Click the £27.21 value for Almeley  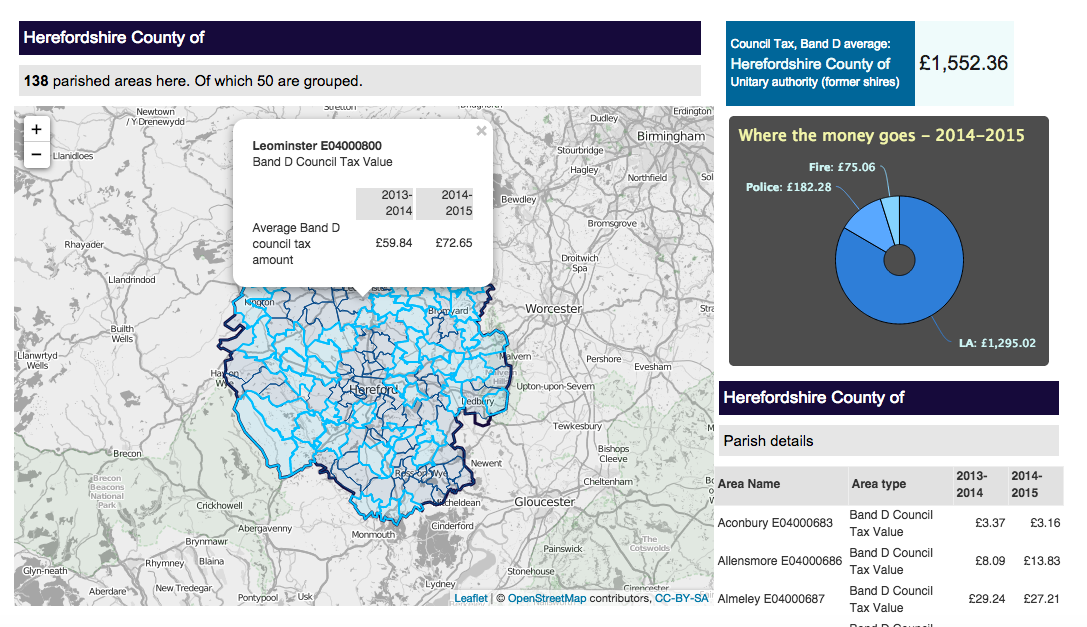(x=1042, y=599)
